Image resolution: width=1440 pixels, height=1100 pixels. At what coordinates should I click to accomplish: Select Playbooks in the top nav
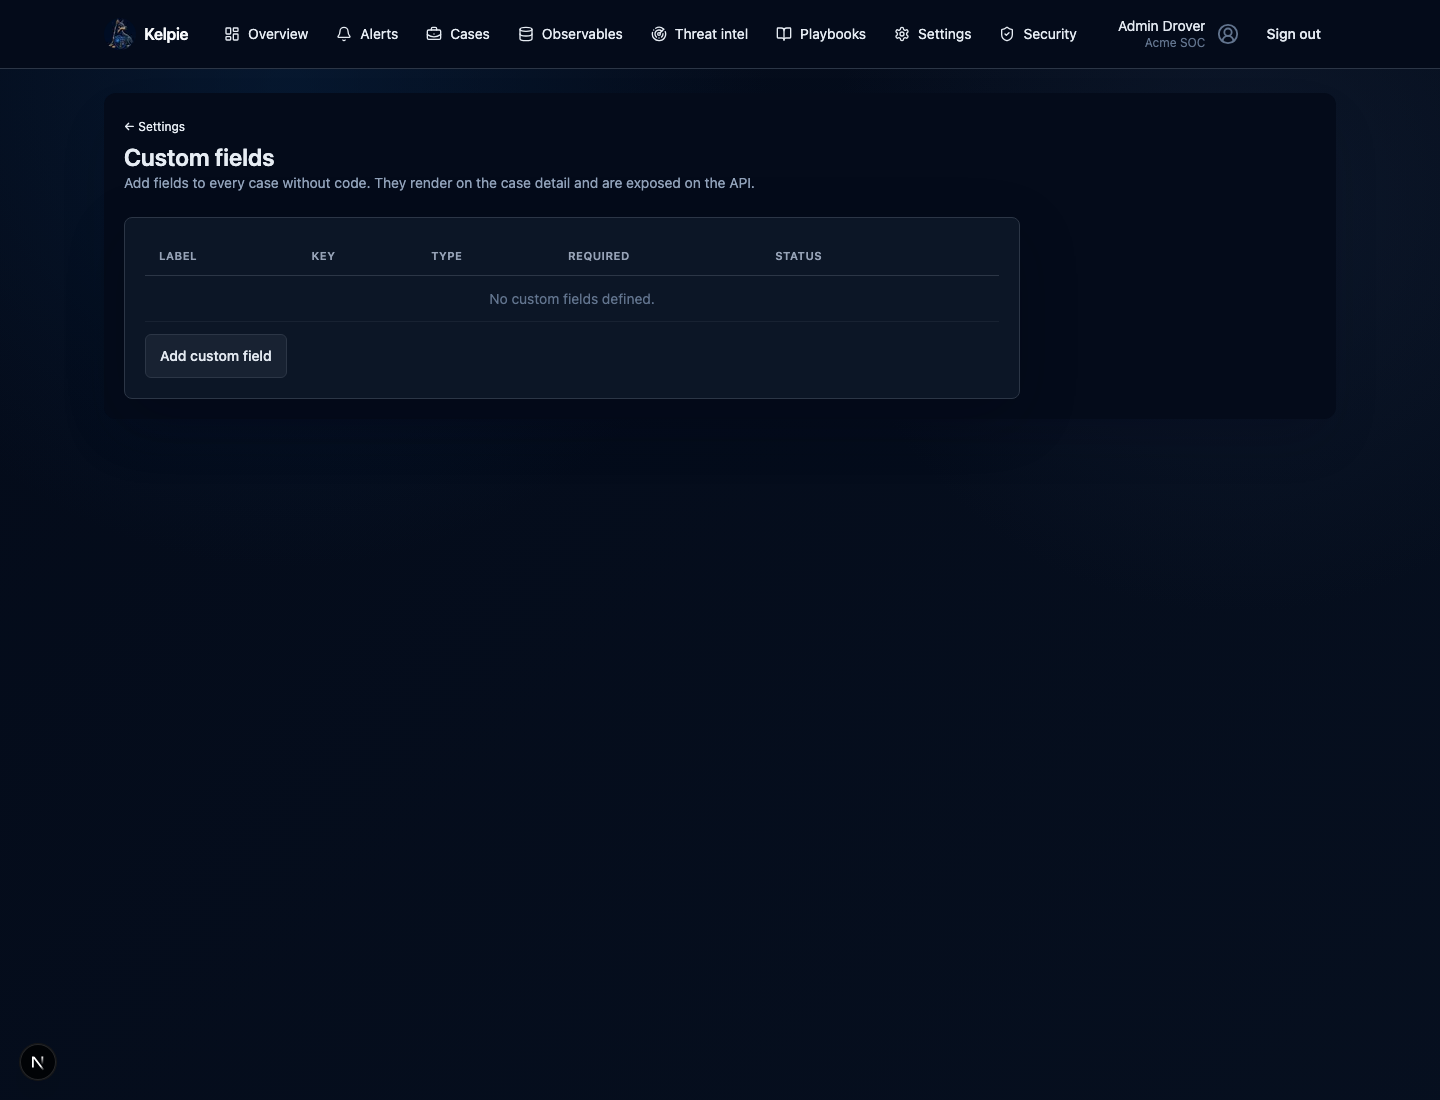[x=821, y=34]
